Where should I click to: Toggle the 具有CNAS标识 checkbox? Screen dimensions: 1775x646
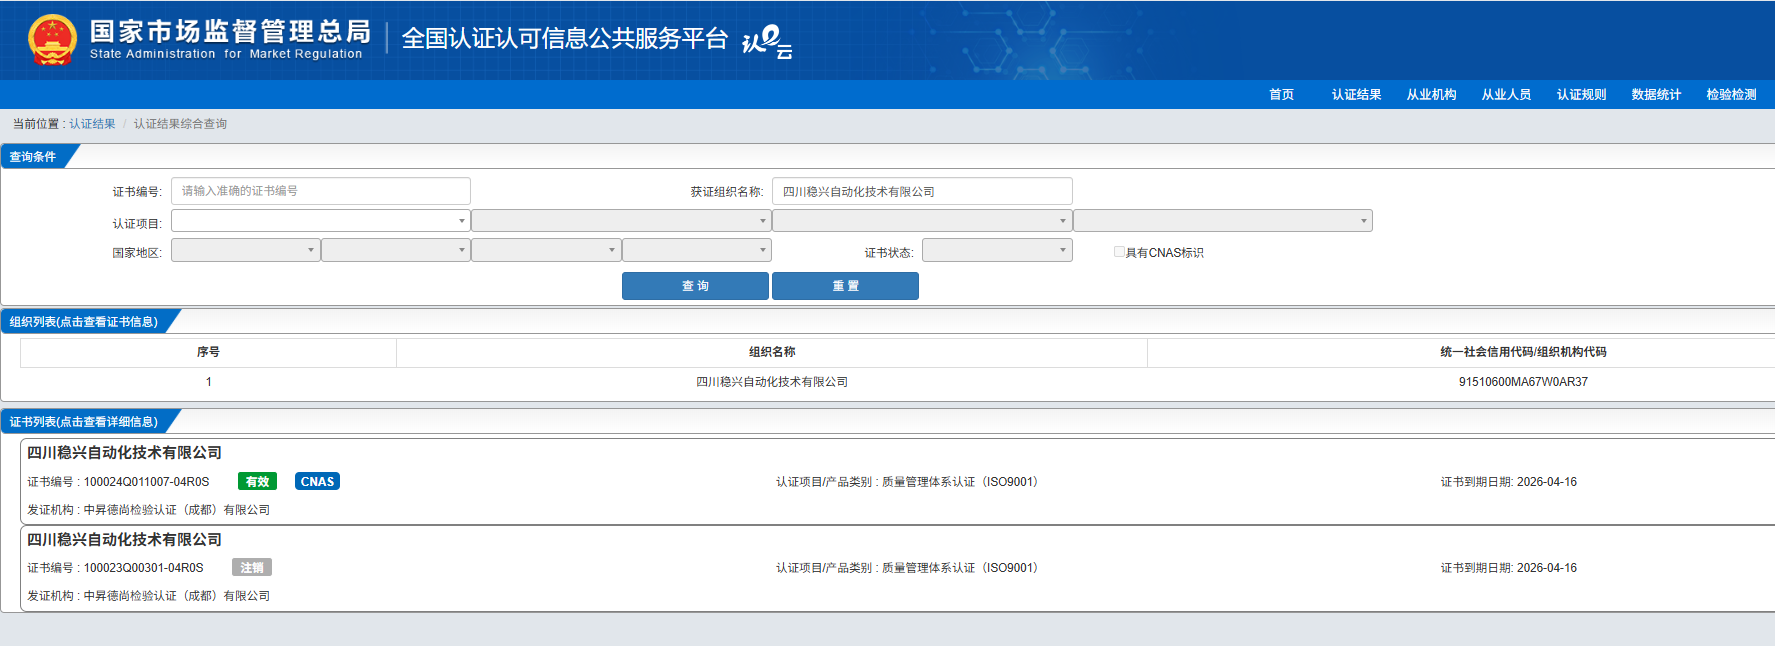(1120, 252)
